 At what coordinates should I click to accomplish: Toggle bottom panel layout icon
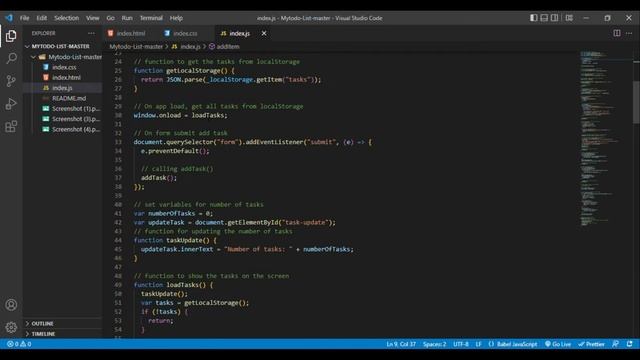click(544, 18)
